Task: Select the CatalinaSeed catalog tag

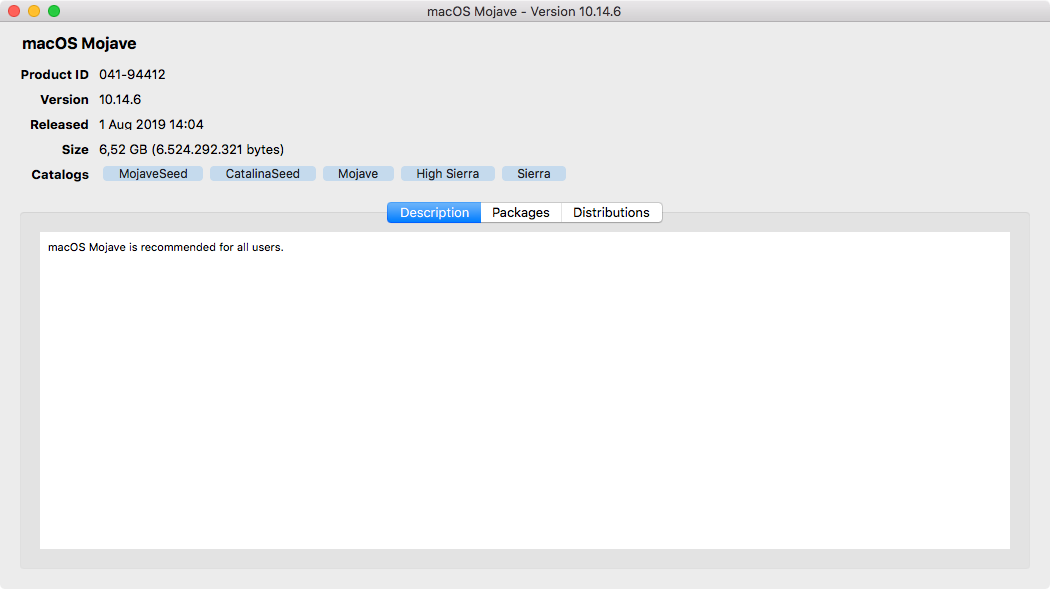Action: [x=262, y=173]
